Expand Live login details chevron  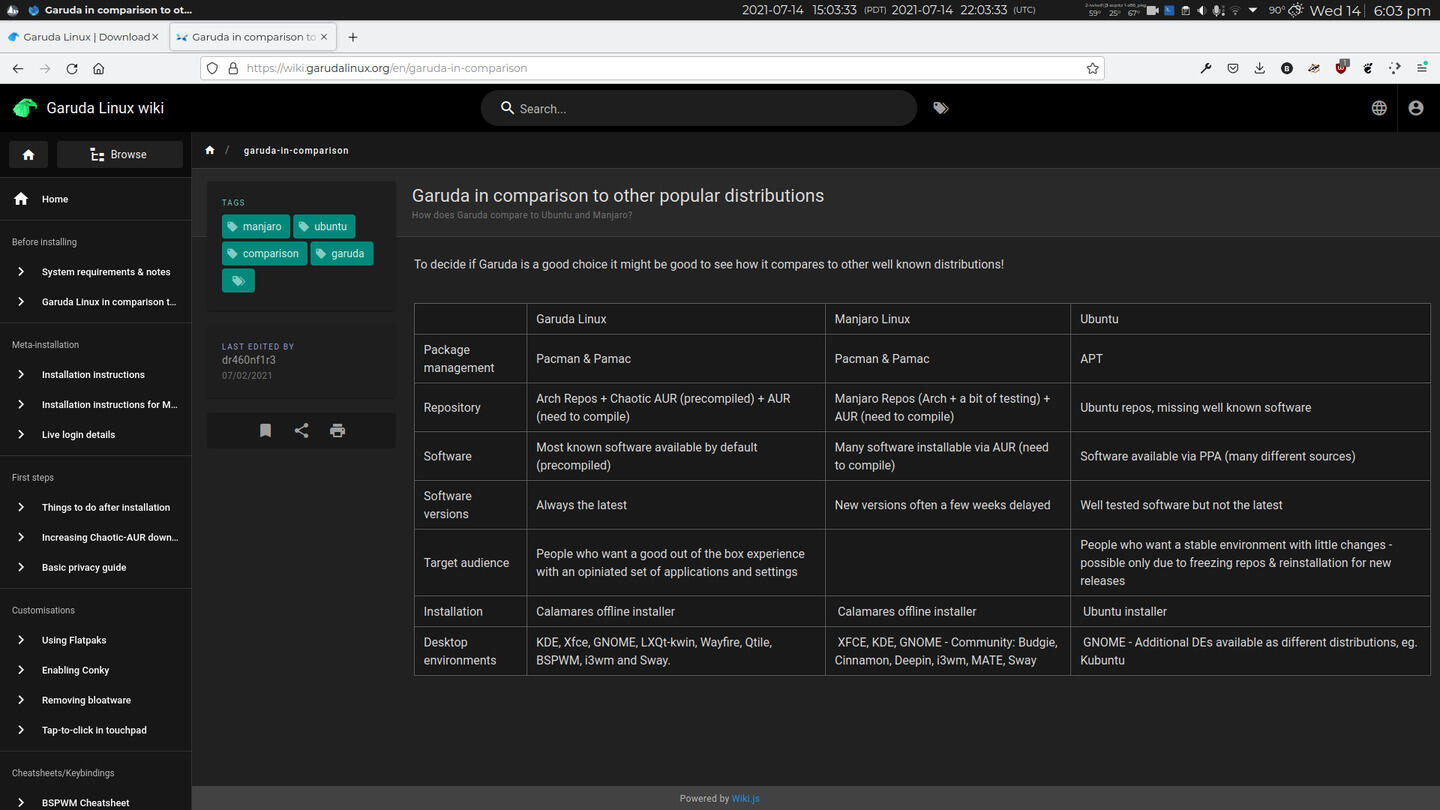21,435
